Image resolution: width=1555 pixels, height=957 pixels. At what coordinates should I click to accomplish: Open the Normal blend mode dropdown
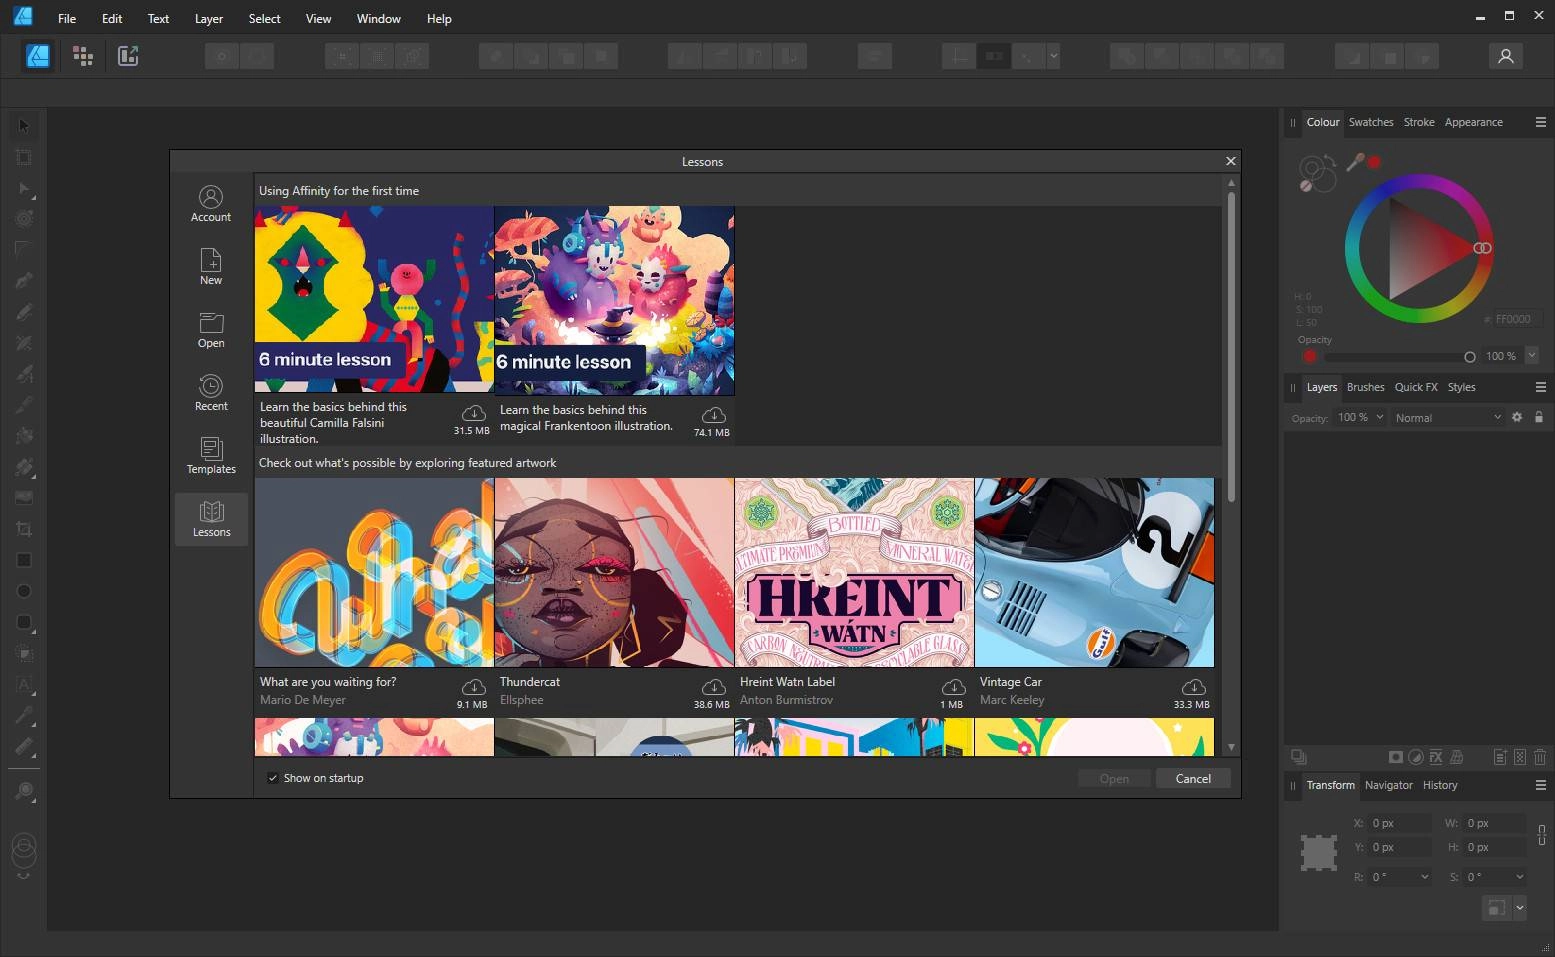click(1448, 417)
